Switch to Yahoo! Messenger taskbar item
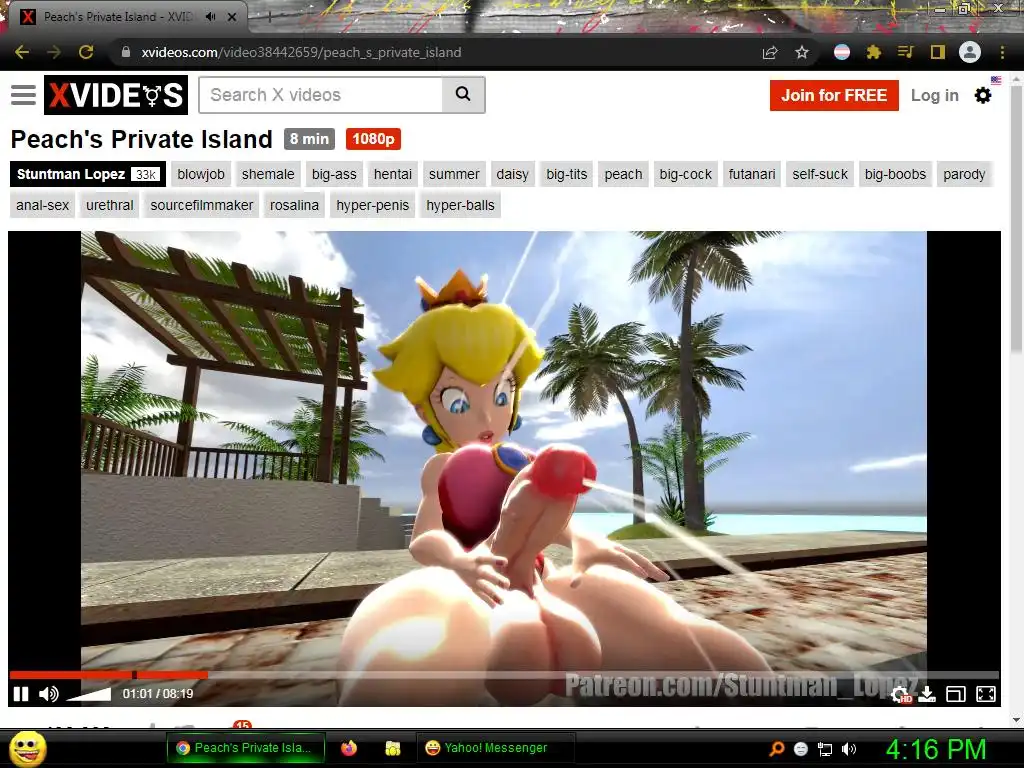This screenshot has width=1024, height=768. tap(496, 748)
